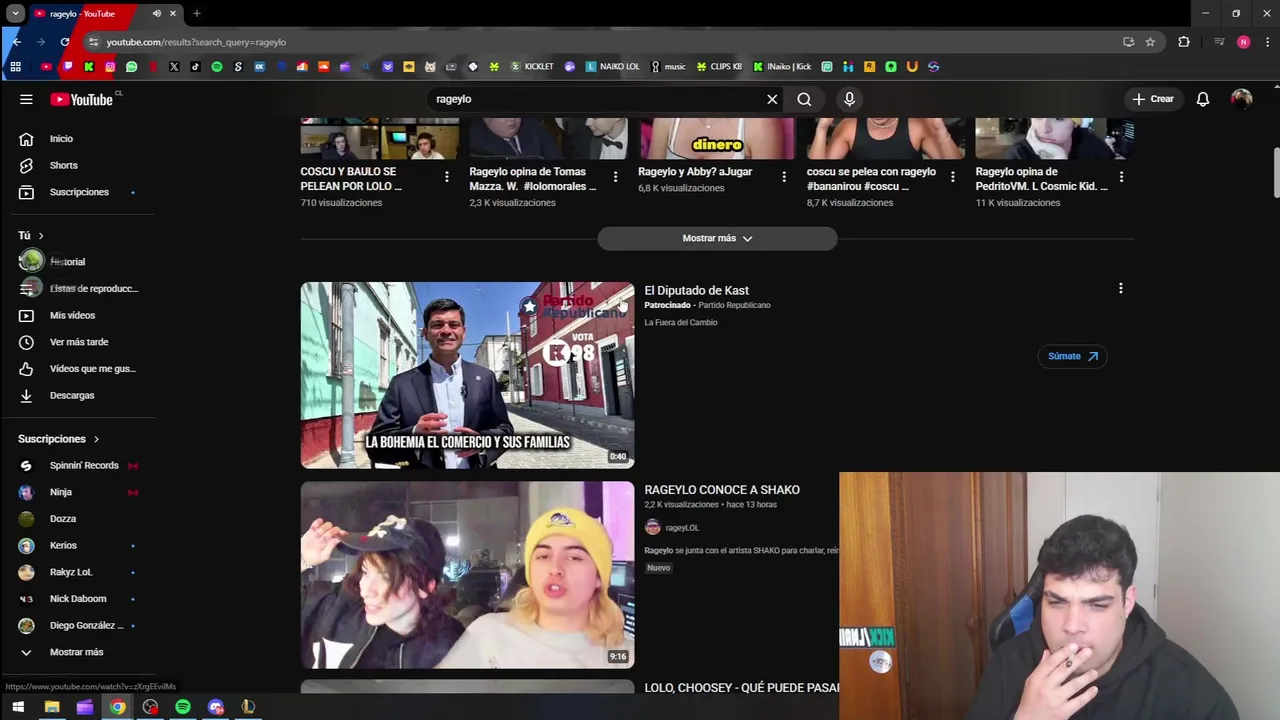1280x720 pixels.
Task: Open the tab search dropdown arrow
Action: pyautogui.click(x=16, y=13)
